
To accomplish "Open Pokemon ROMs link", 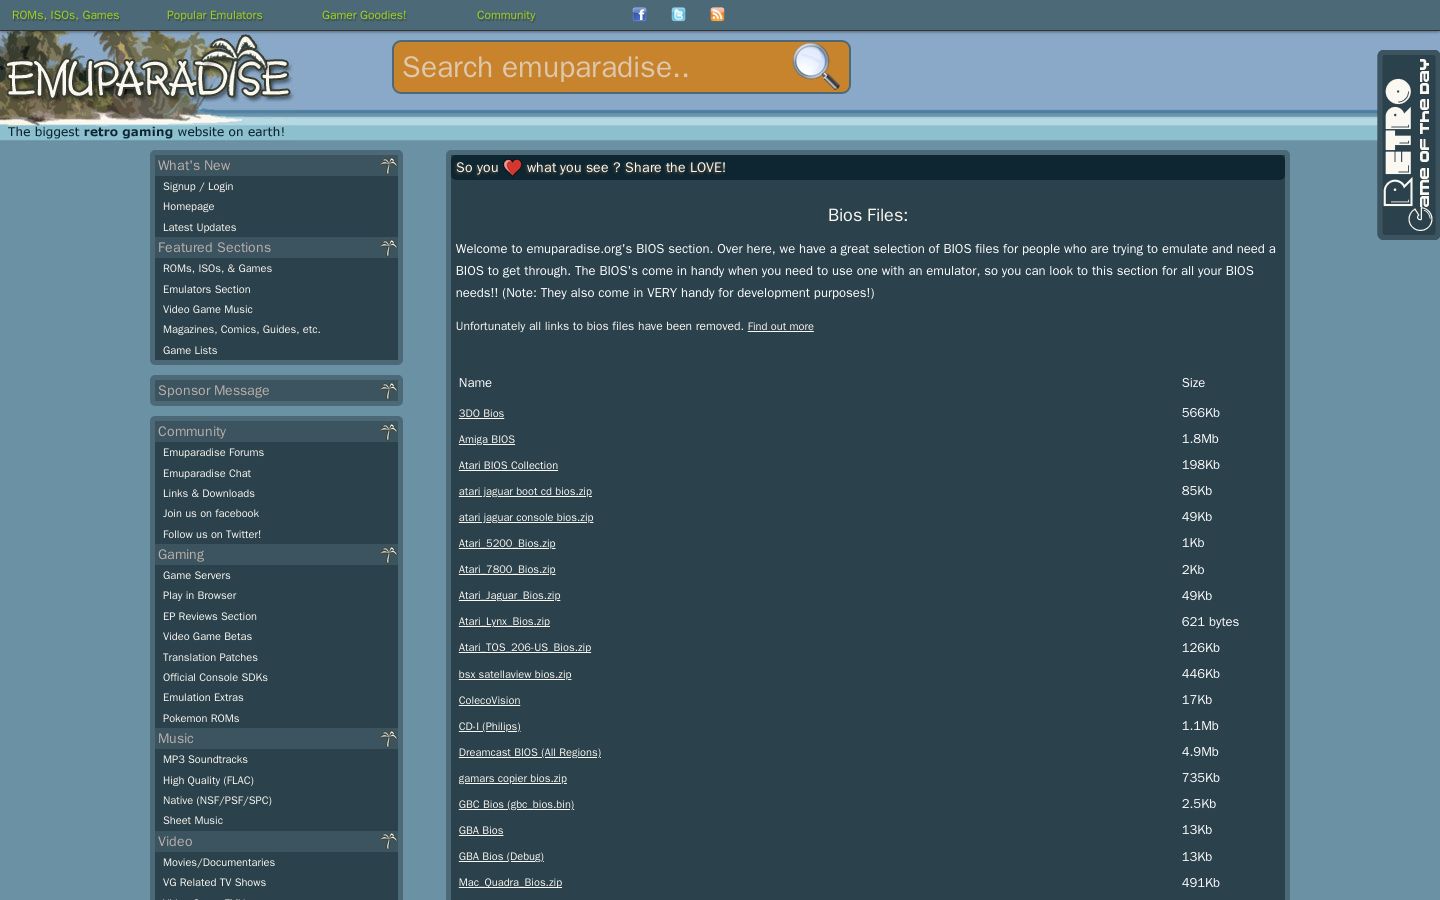I will (201, 718).
